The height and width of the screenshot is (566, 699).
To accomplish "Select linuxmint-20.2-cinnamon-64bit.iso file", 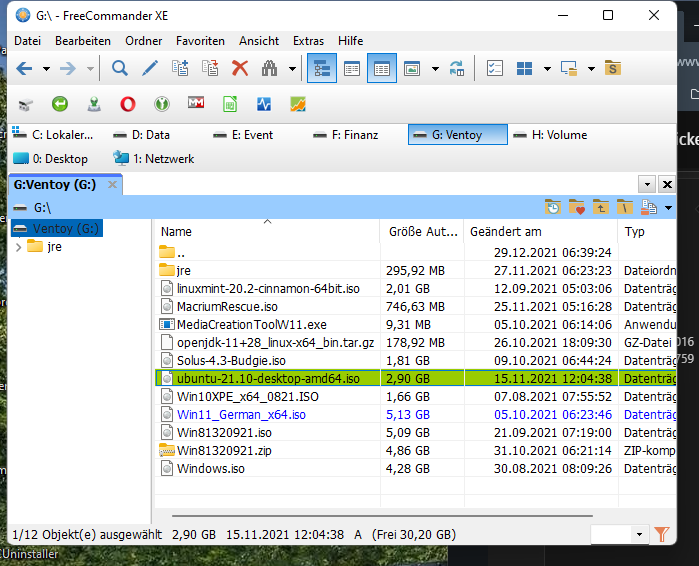I will (x=268, y=289).
